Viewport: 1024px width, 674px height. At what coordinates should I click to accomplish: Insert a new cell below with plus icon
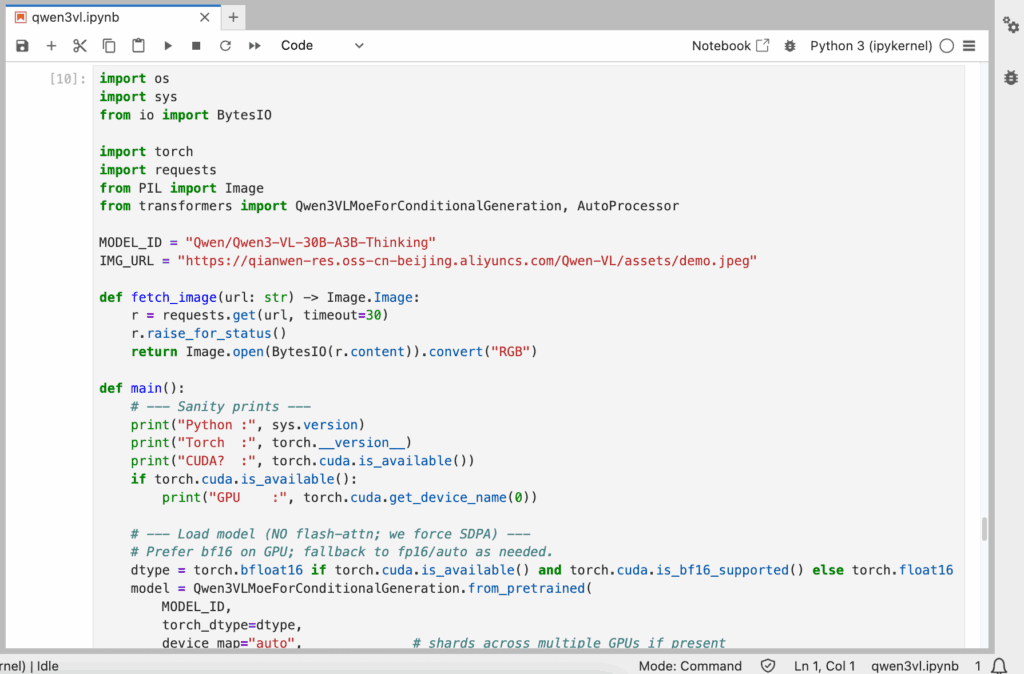51,46
